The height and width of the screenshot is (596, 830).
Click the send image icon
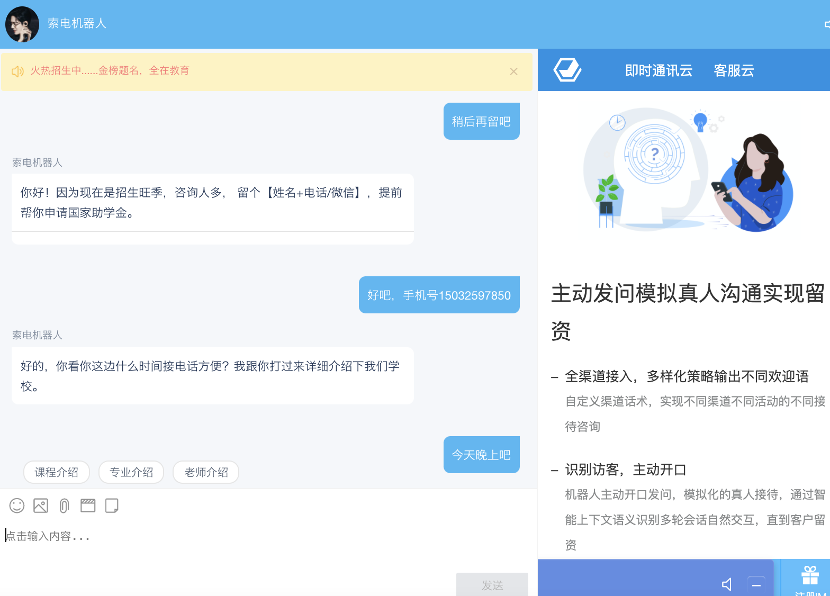point(41,506)
